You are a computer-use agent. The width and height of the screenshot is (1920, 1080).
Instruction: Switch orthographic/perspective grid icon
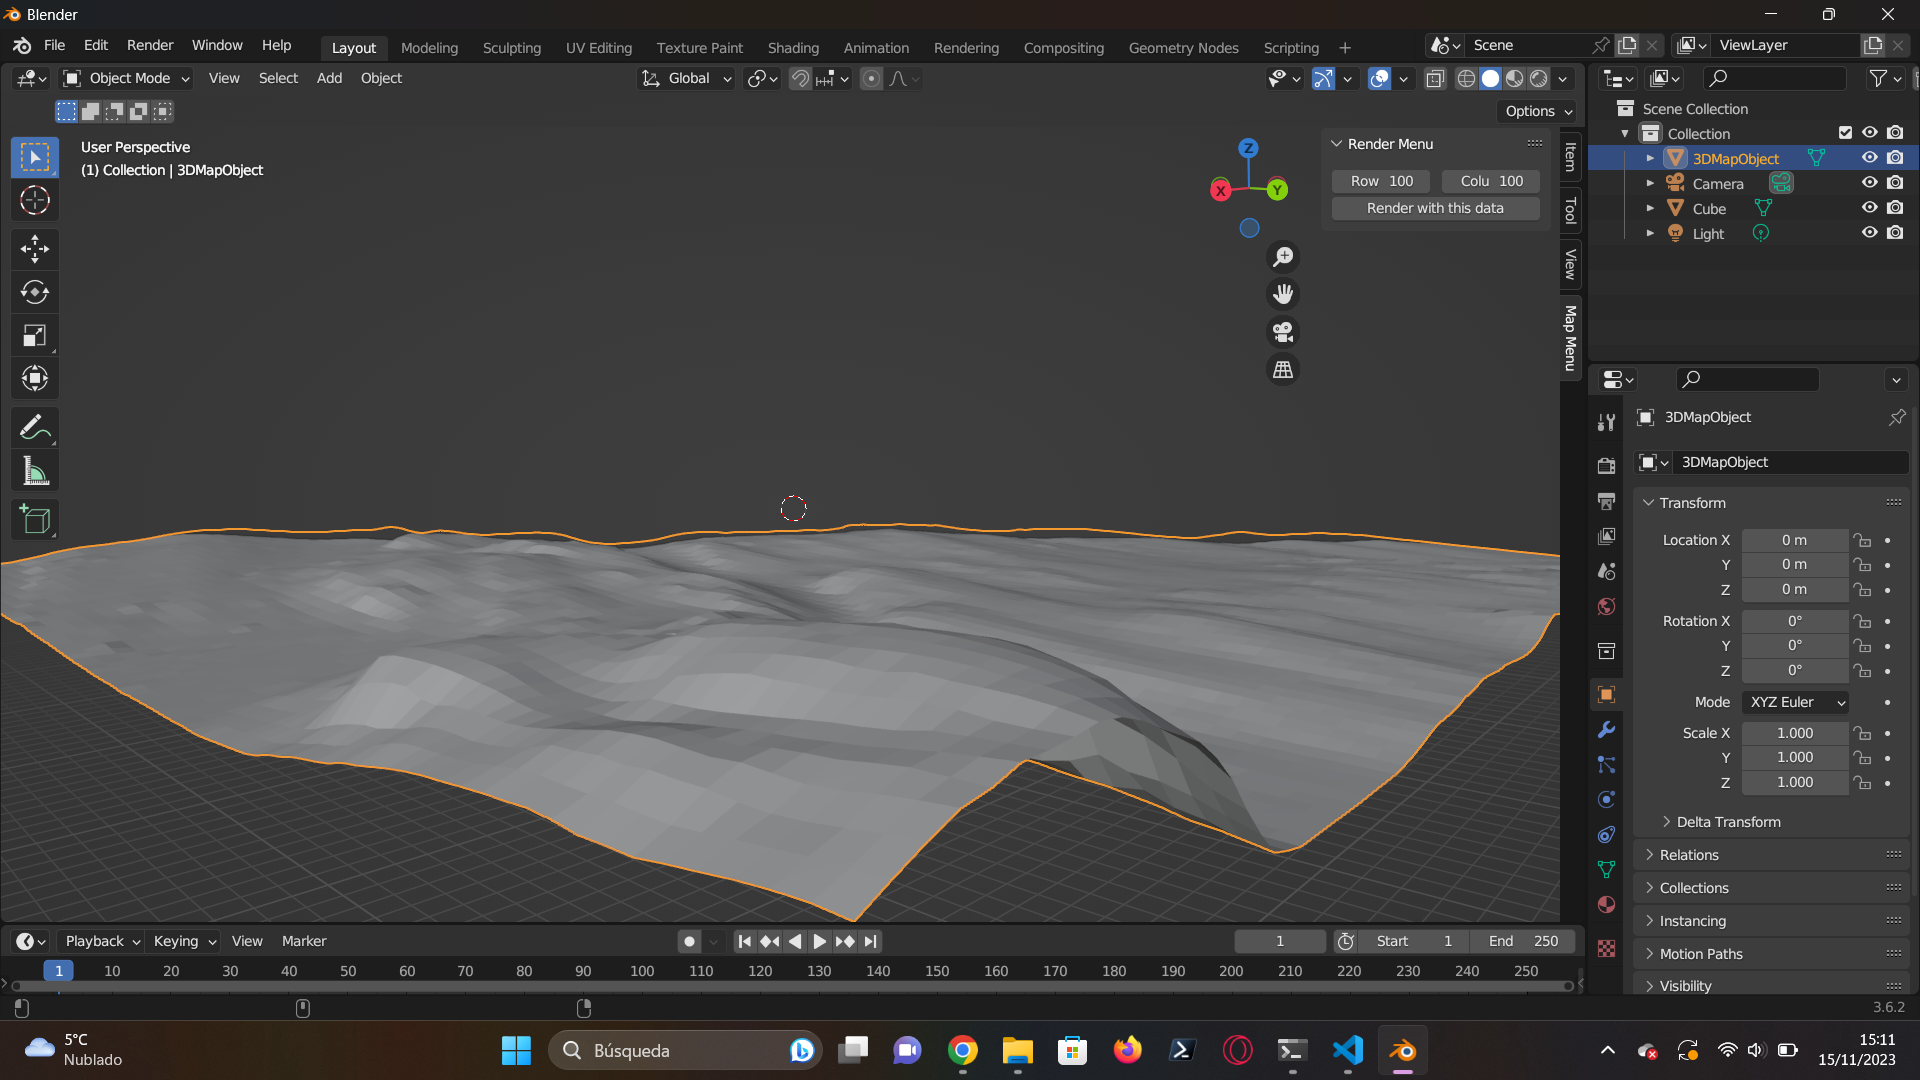pos(1283,370)
